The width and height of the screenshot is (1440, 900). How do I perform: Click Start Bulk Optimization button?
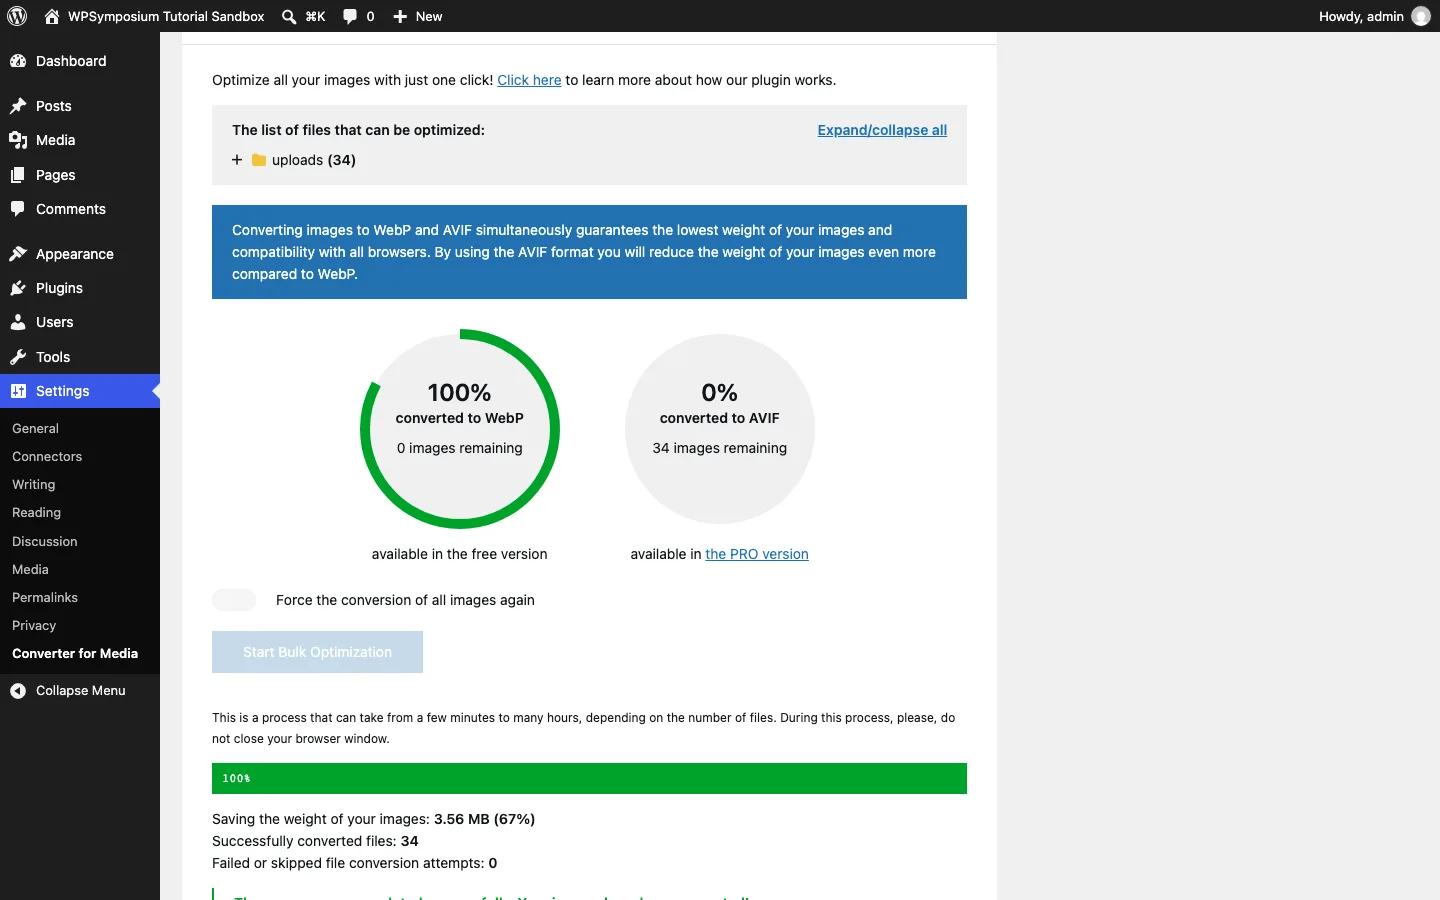(317, 652)
